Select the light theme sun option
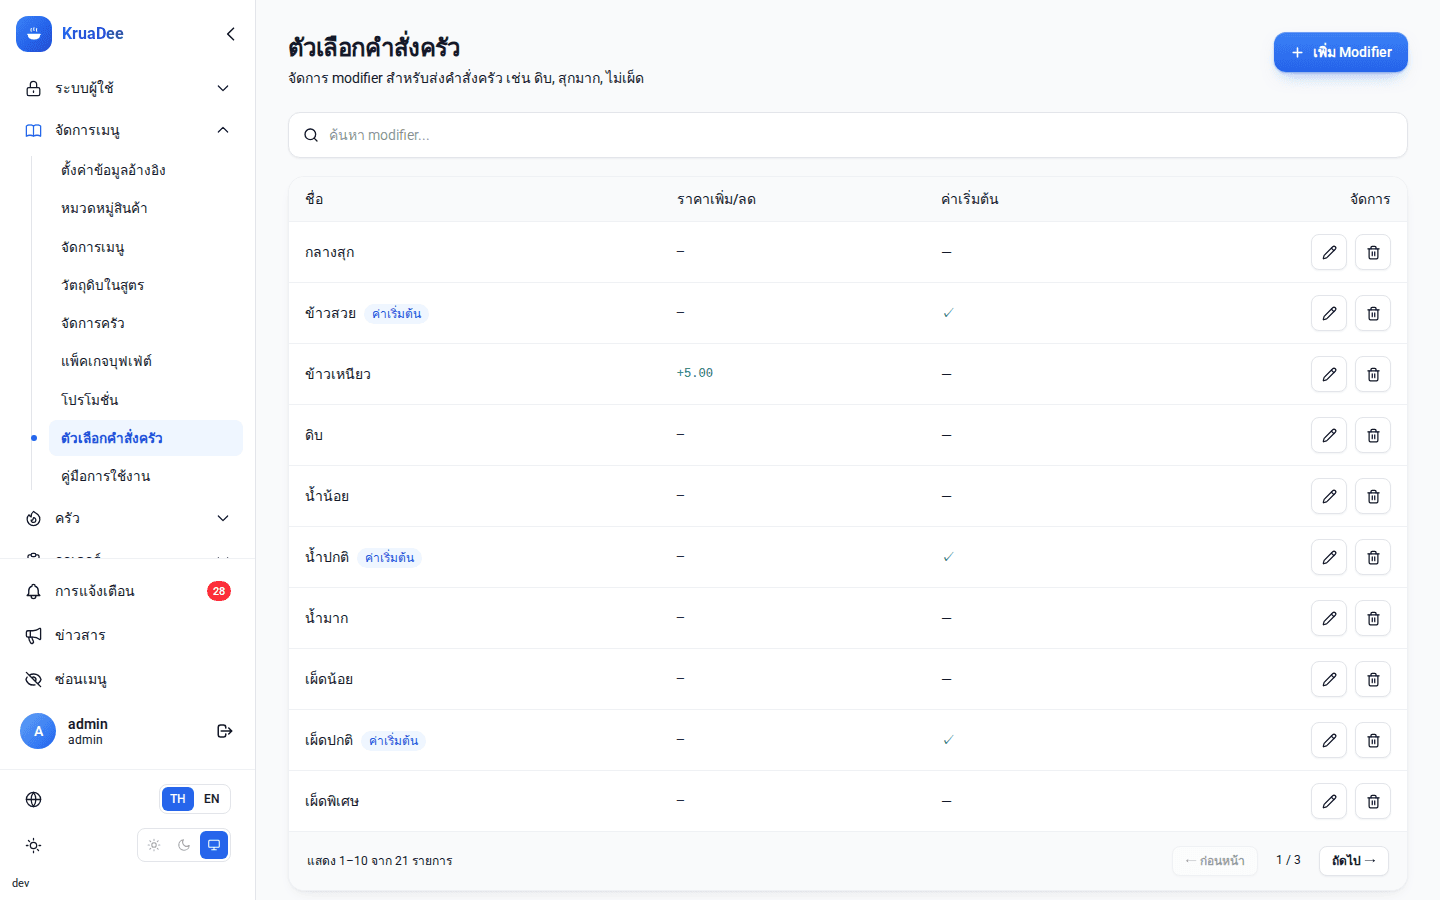The image size is (1440, 900). [154, 845]
